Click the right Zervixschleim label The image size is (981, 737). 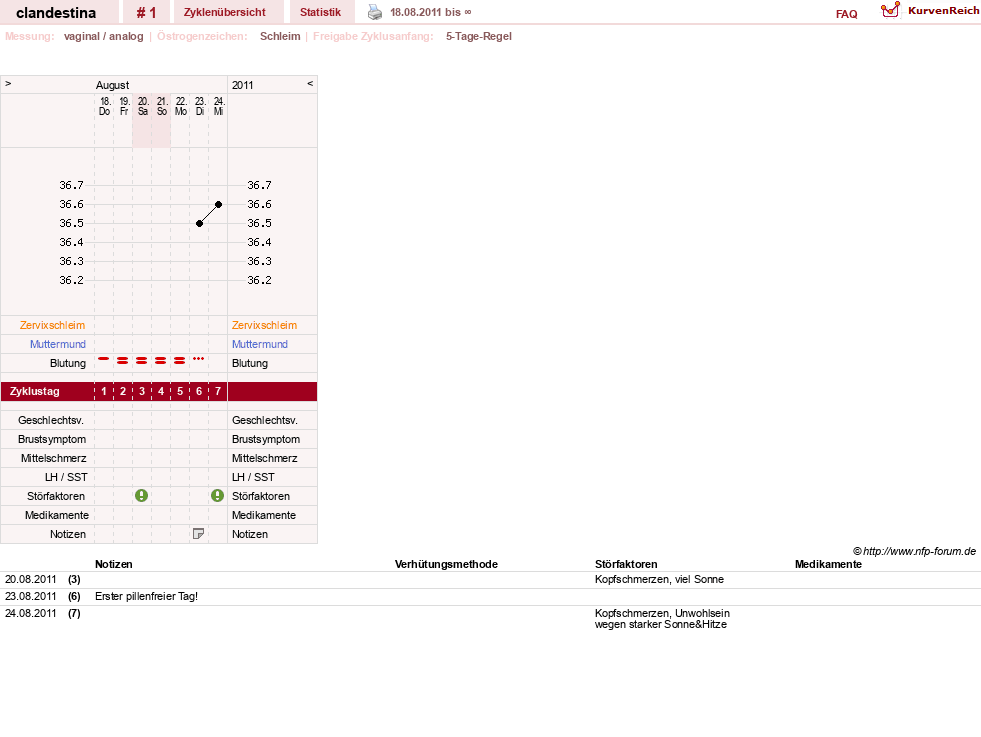(265, 325)
